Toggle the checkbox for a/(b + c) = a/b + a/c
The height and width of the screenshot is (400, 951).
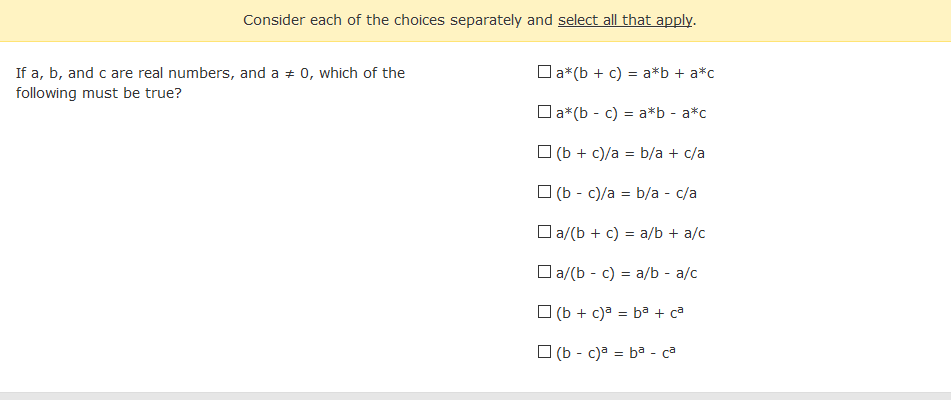[x=544, y=232]
